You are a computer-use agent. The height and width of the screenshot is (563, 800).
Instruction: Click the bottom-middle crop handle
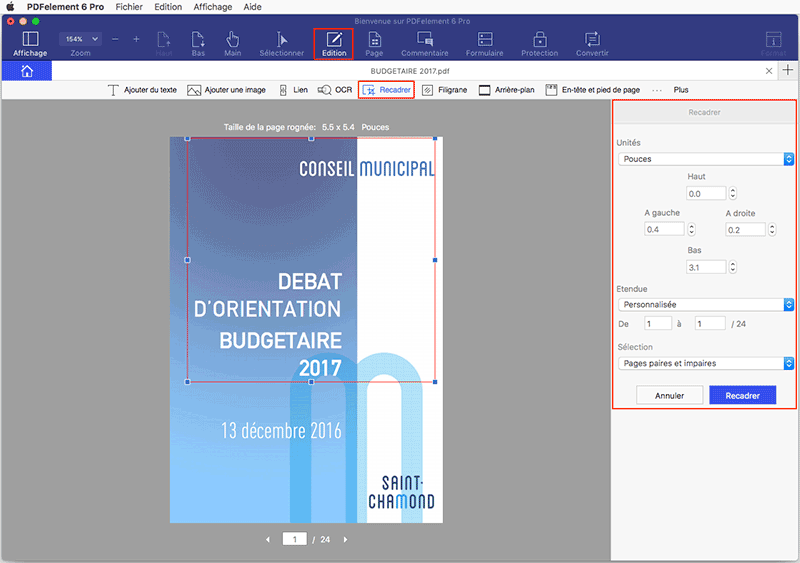311,382
